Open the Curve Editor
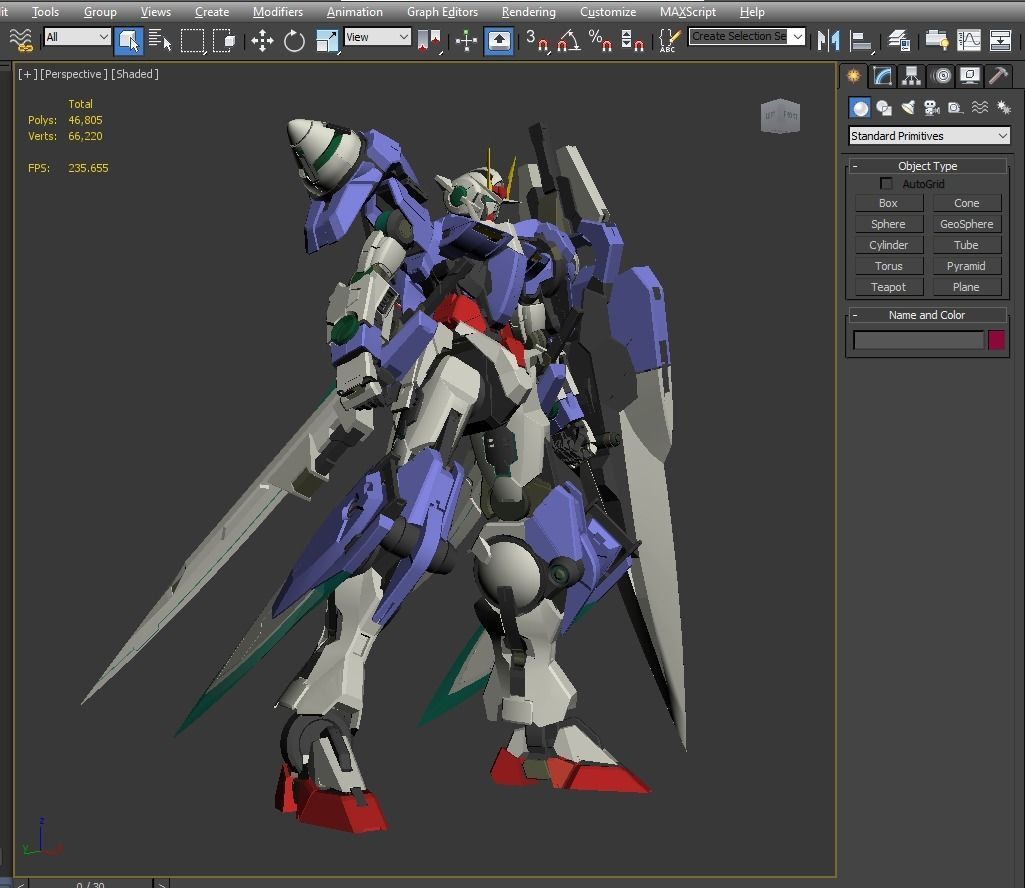The width and height of the screenshot is (1025, 888). (969, 41)
